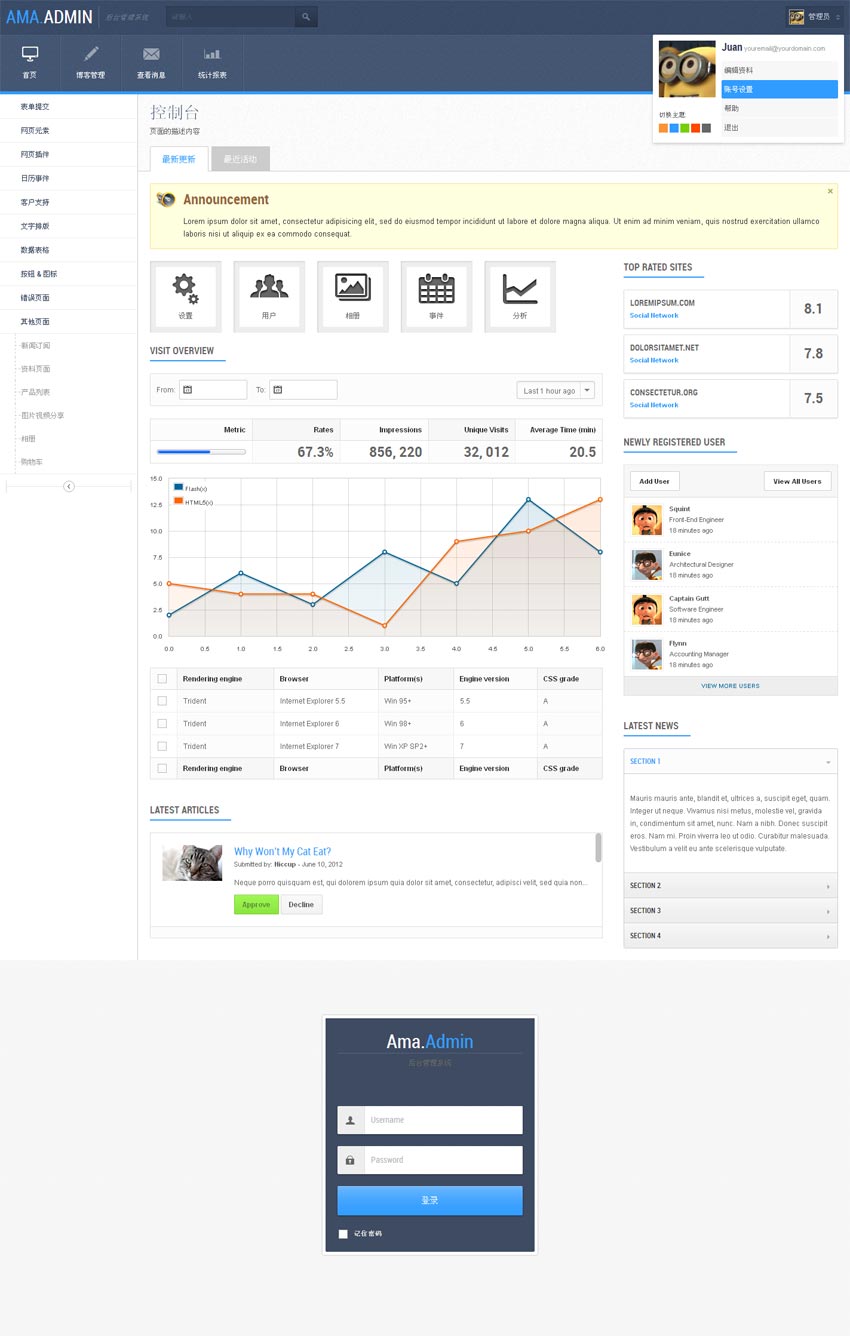Click the green Approve button
Screen dimensions: 850x1336
point(256,904)
